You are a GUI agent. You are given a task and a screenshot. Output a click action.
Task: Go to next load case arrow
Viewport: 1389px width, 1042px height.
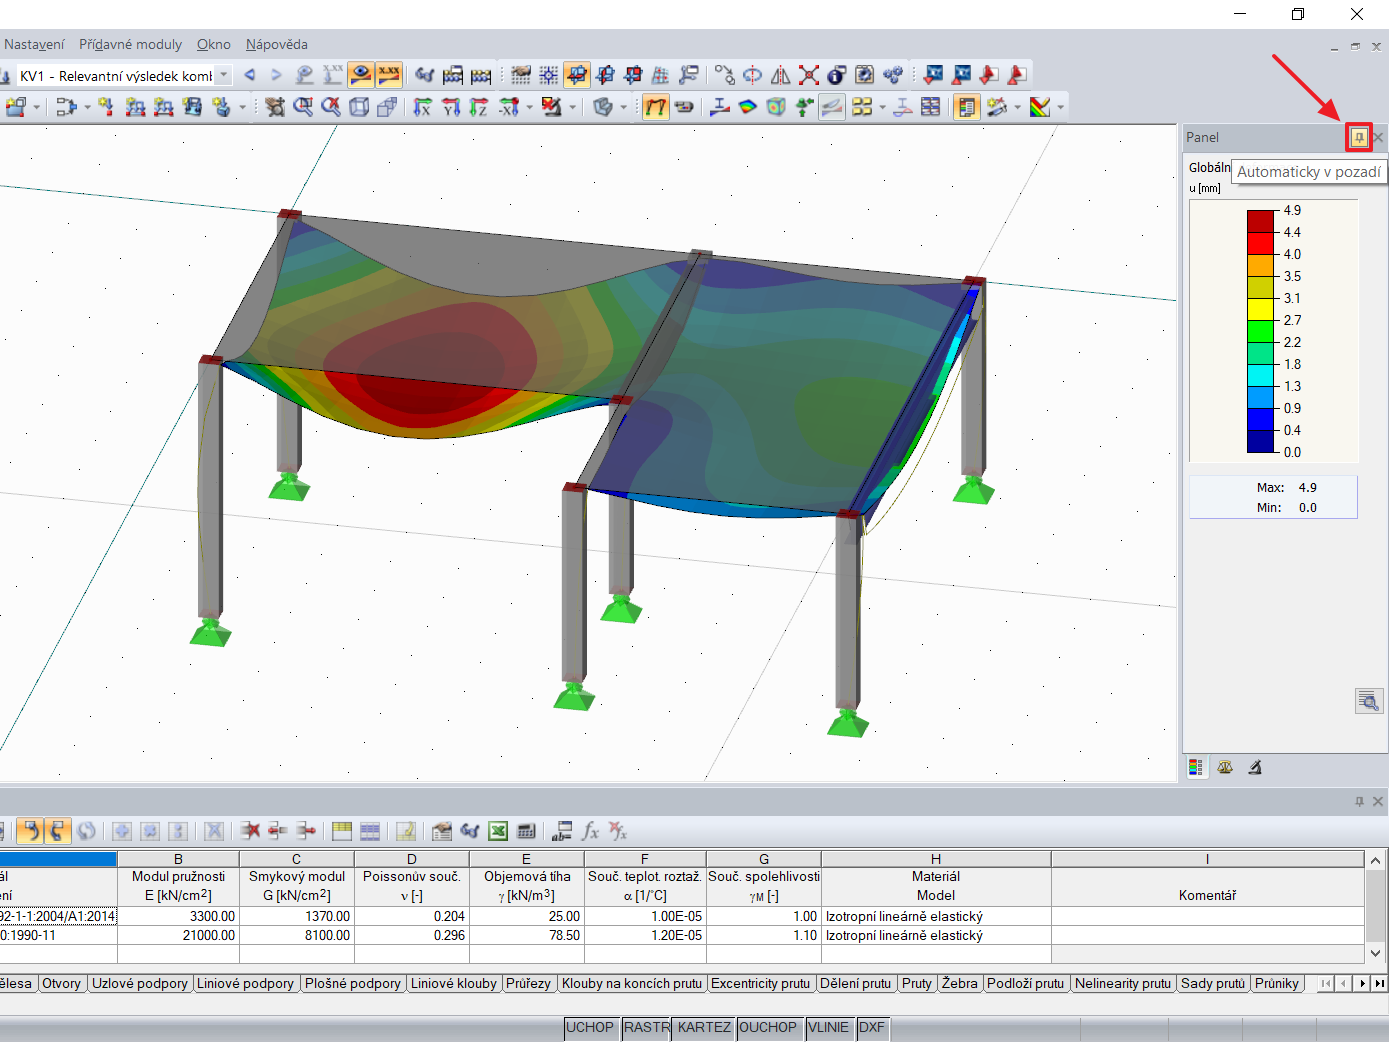pos(276,75)
